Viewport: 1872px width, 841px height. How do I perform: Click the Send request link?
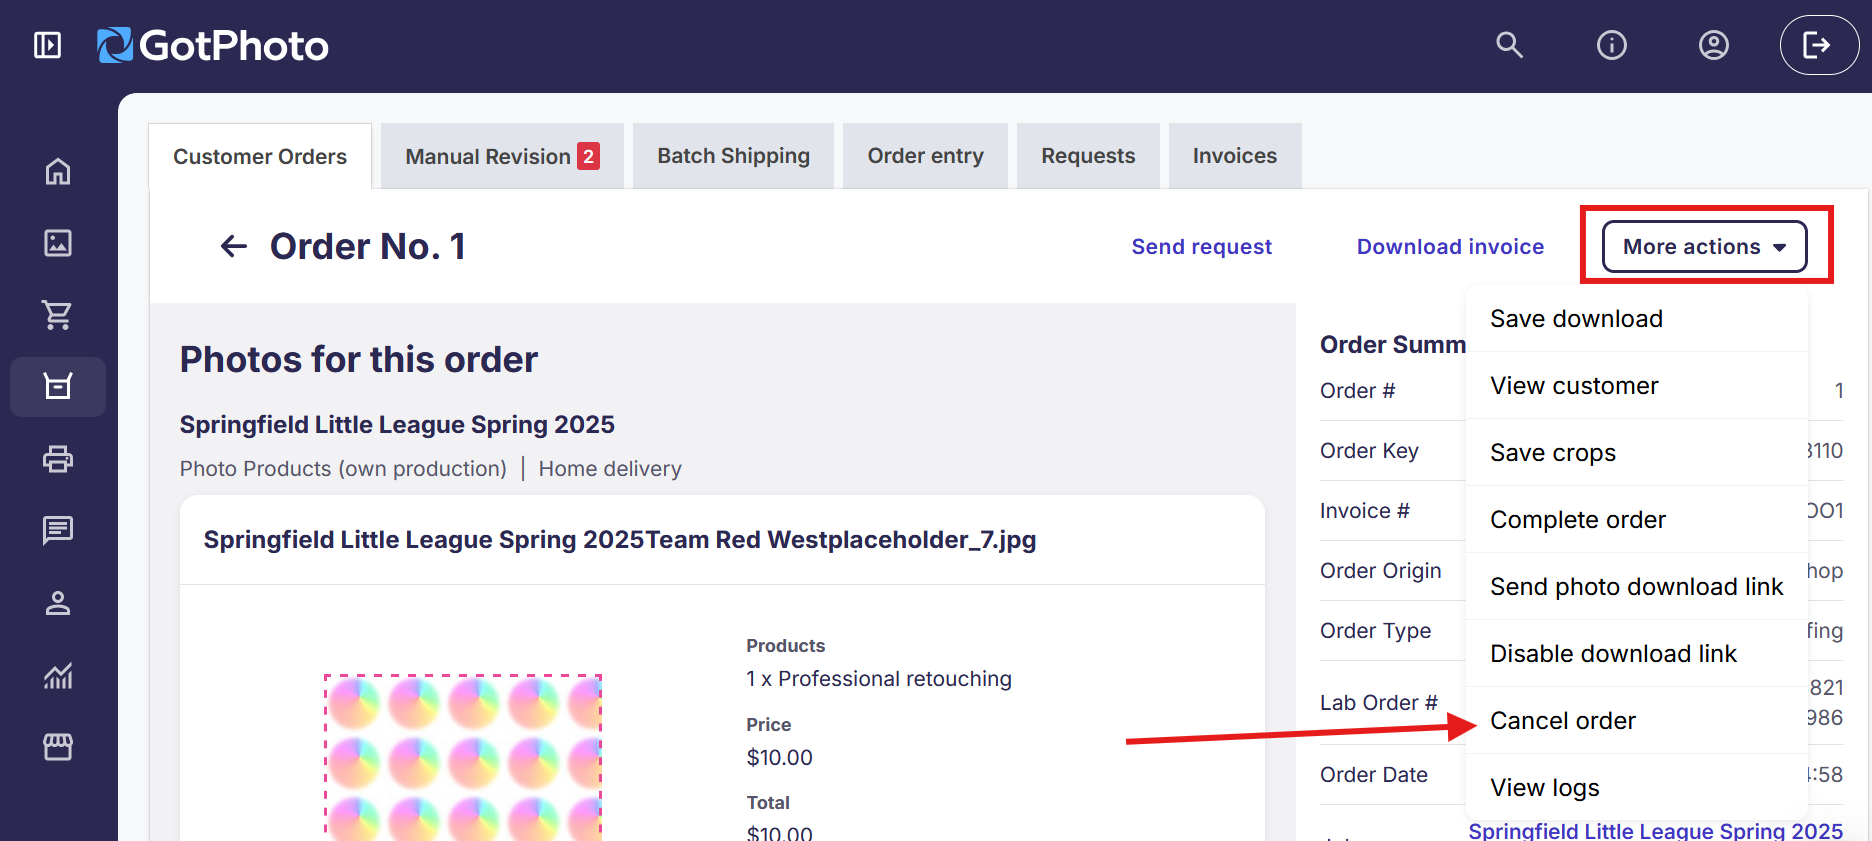1201,247
